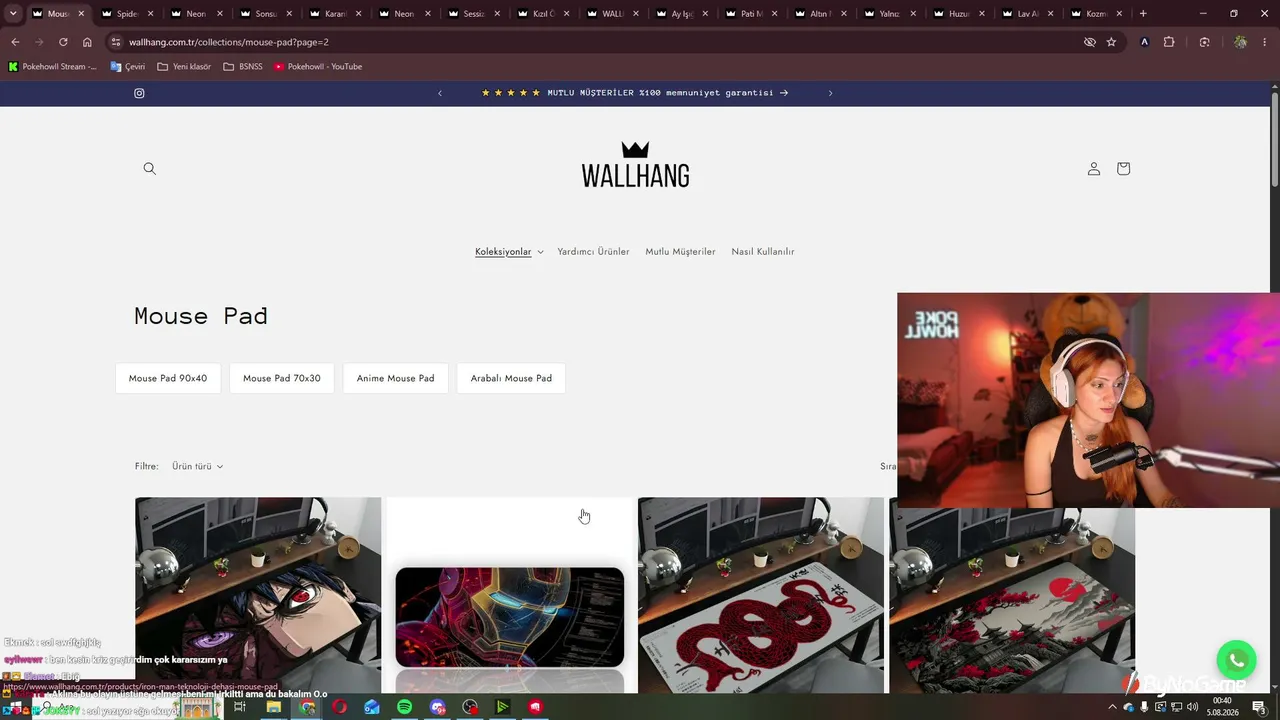Viewport: 1280px width, 720px height.
Task: Expand the Koleksiyonlar menu
Action: point(509,252)
